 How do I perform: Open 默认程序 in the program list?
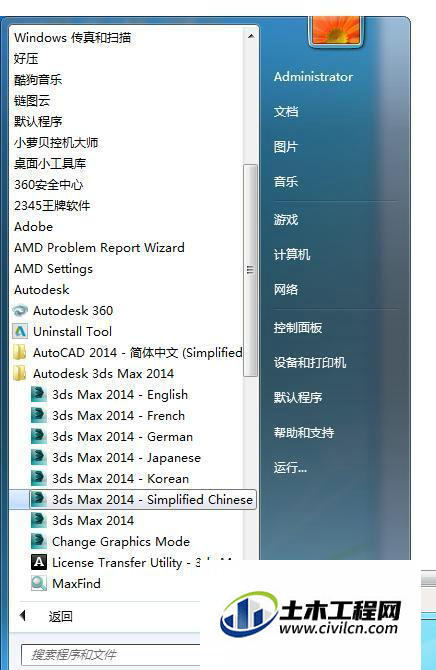38,121
